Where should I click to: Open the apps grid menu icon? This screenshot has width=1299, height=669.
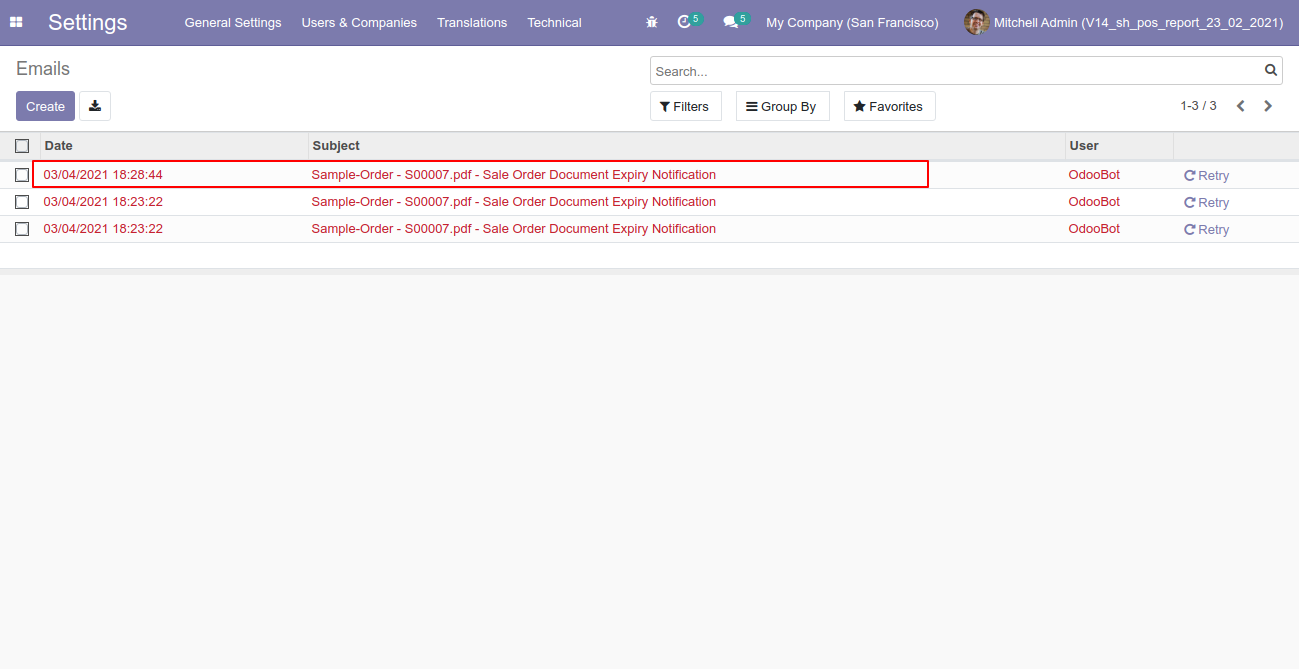pyautogui.click(x=16, y=22)
